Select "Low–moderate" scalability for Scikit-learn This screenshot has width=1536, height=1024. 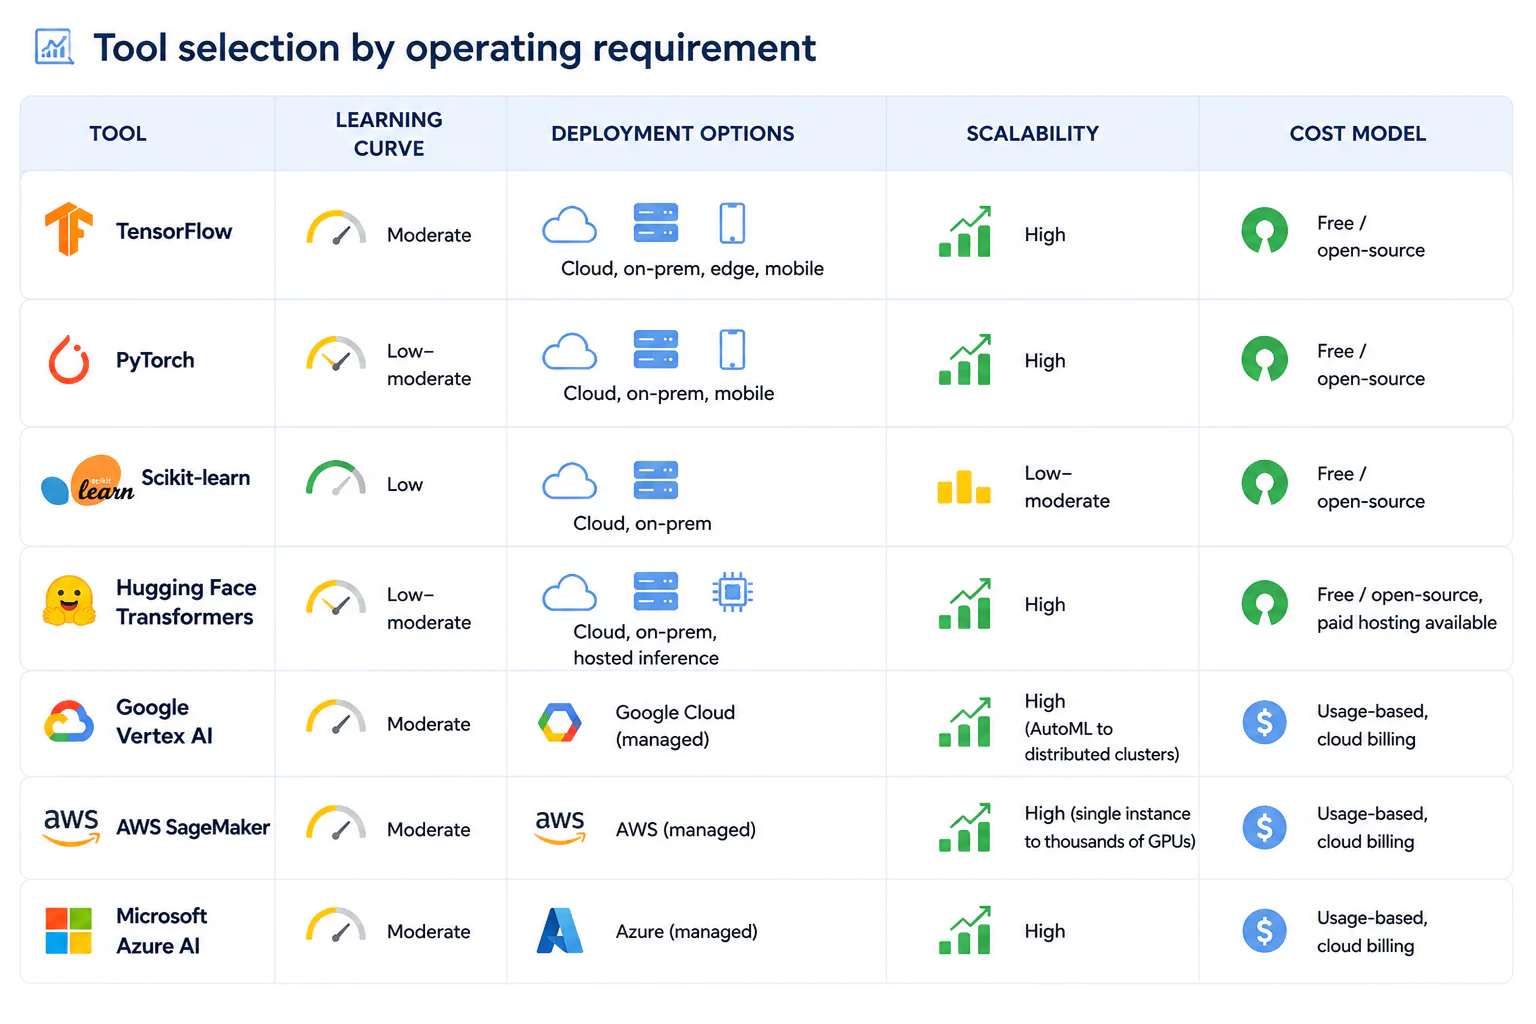tap(1067, 487)
